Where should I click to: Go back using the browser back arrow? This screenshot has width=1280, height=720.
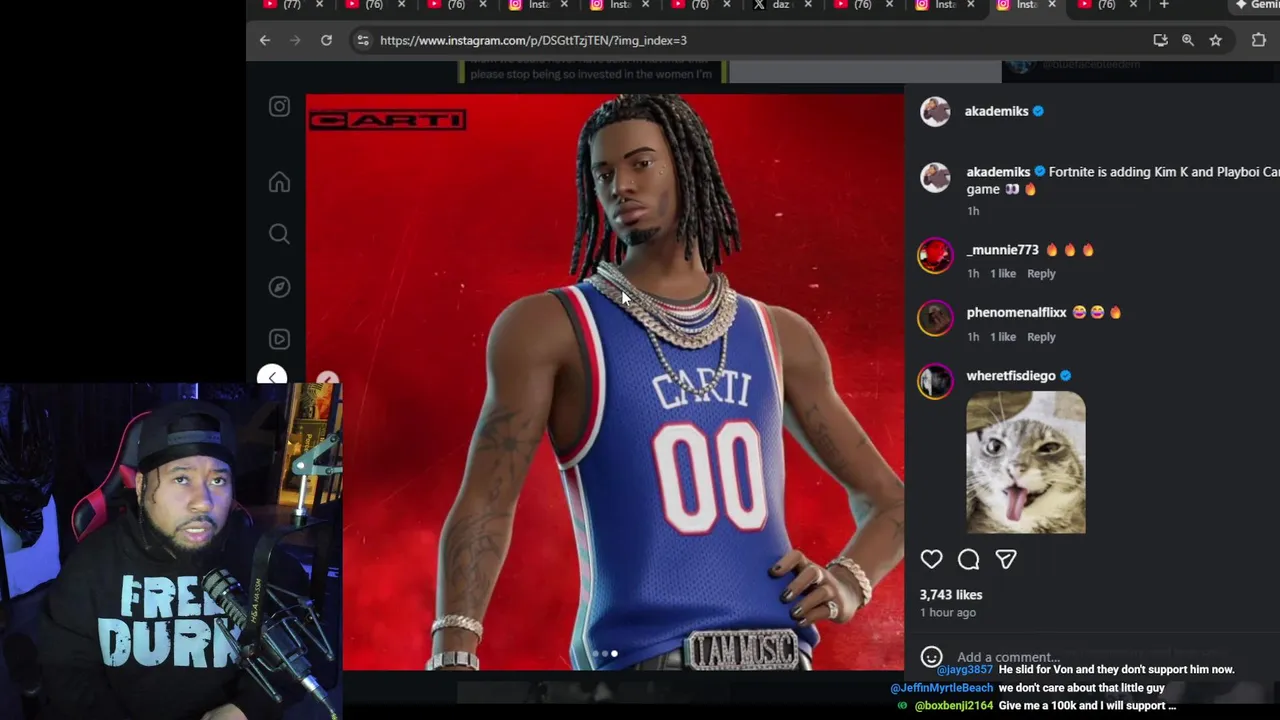click(265, 40)
